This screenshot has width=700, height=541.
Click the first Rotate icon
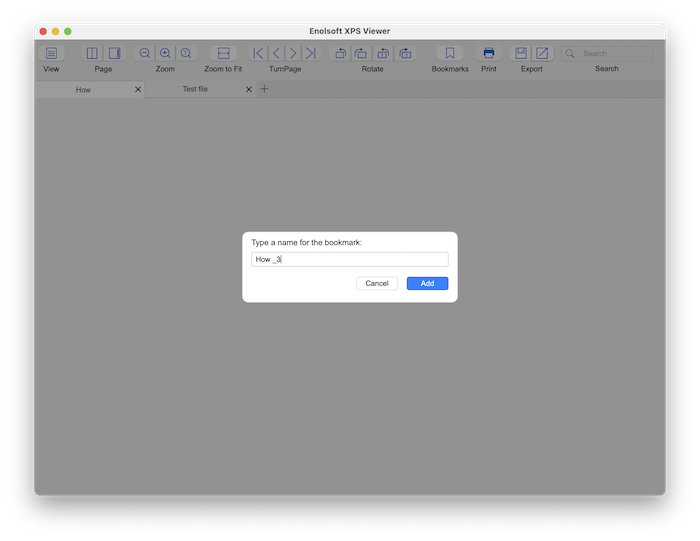click(x=341, y=53)
